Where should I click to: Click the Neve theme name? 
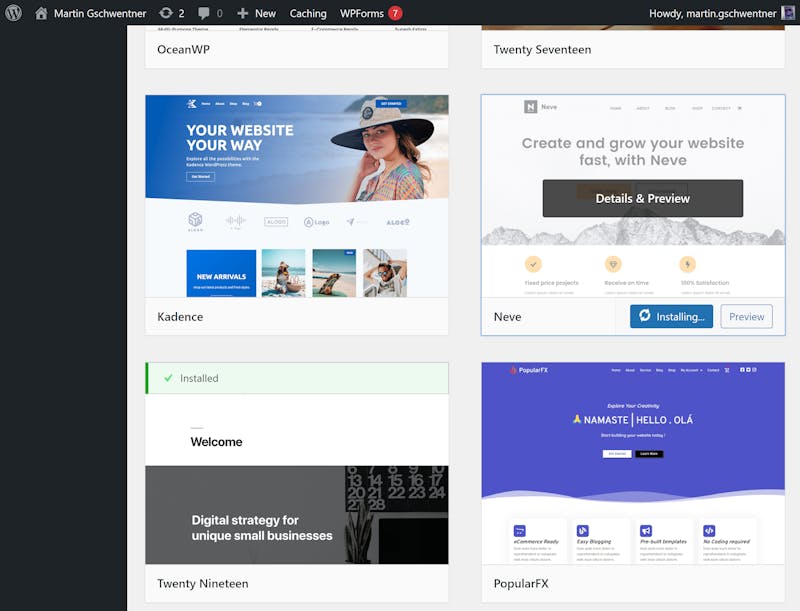point(508,317)
